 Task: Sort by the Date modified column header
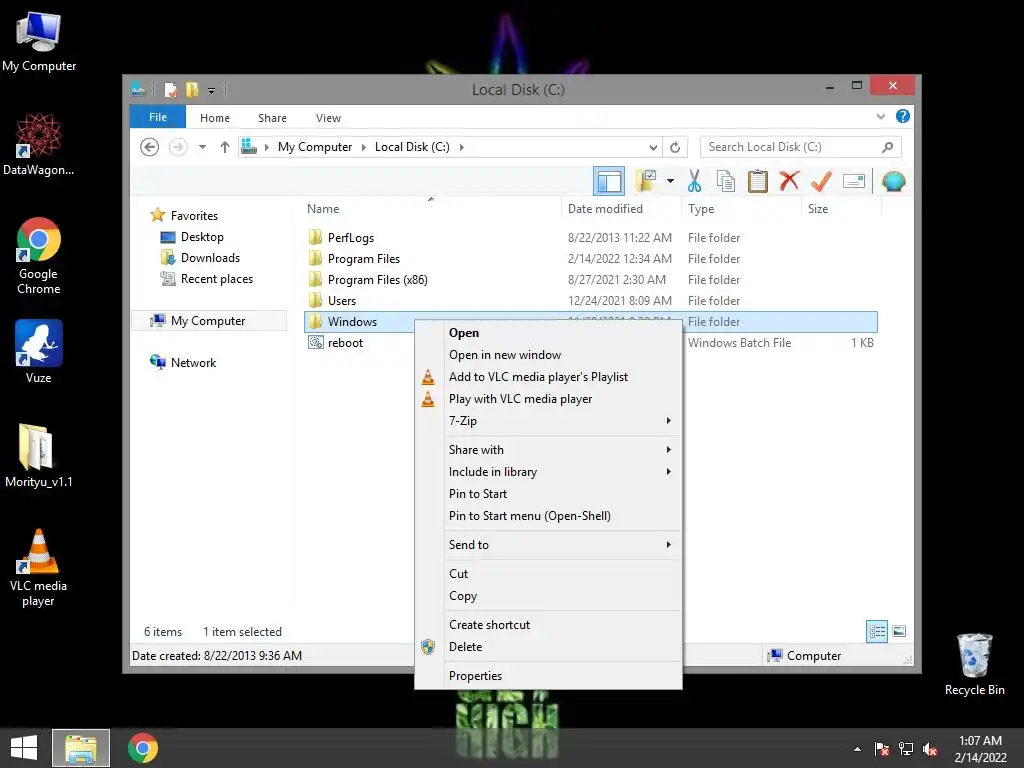point(605,209)
